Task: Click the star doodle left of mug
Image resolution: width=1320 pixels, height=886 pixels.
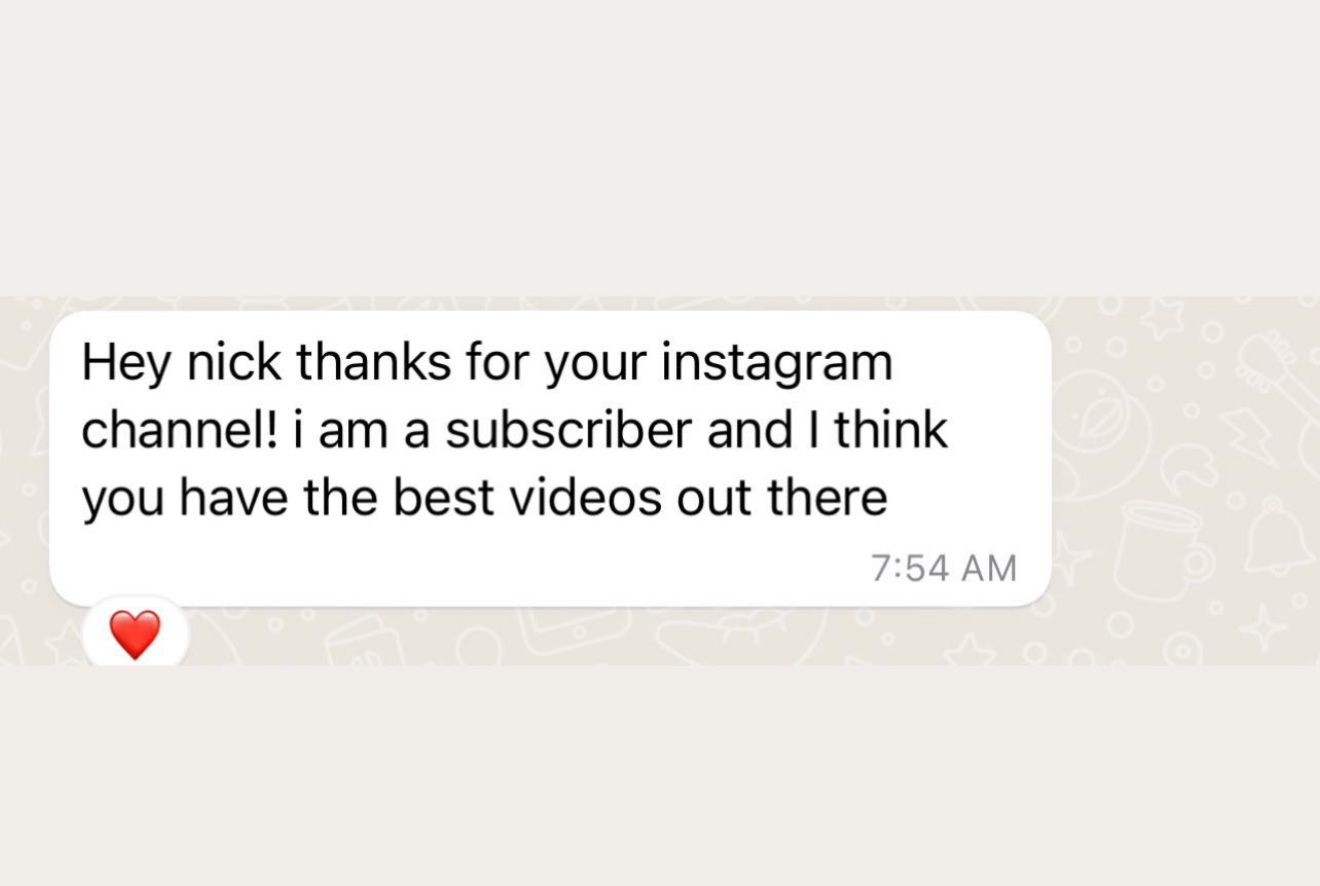Action: tap(1070, 560)
